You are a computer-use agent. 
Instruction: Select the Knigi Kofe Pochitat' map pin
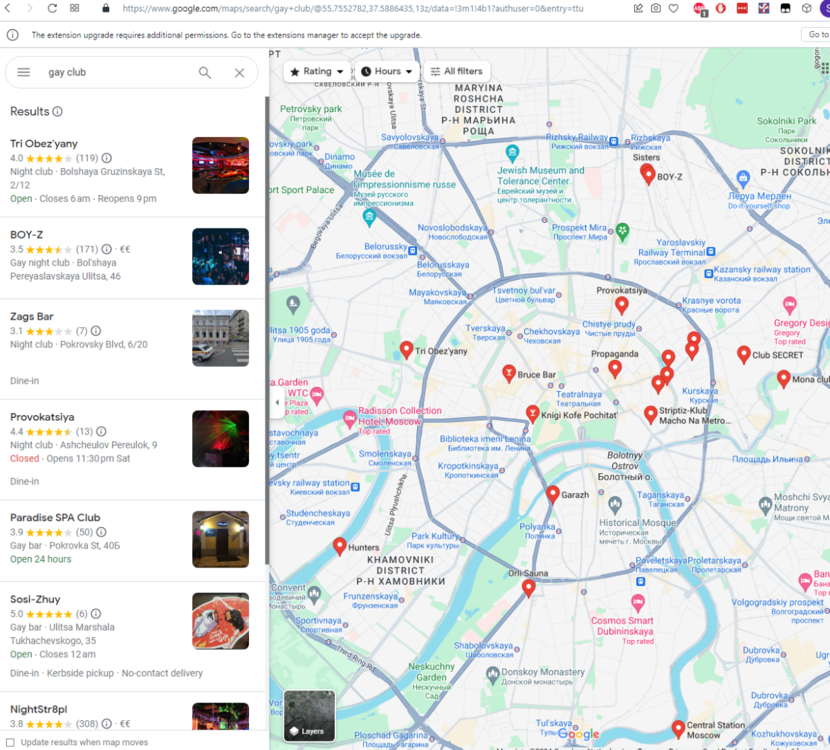point(533,413)
